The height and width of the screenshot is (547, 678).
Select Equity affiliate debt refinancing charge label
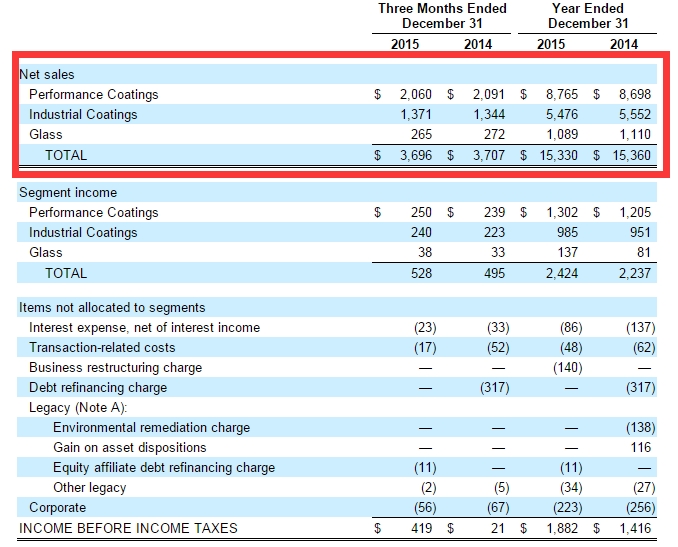163,467
